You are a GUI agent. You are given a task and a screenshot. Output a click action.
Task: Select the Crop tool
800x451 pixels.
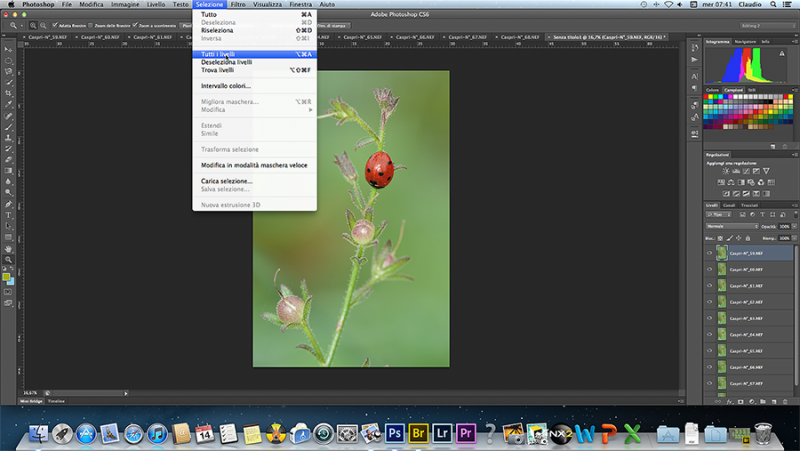tap(8, 93)
